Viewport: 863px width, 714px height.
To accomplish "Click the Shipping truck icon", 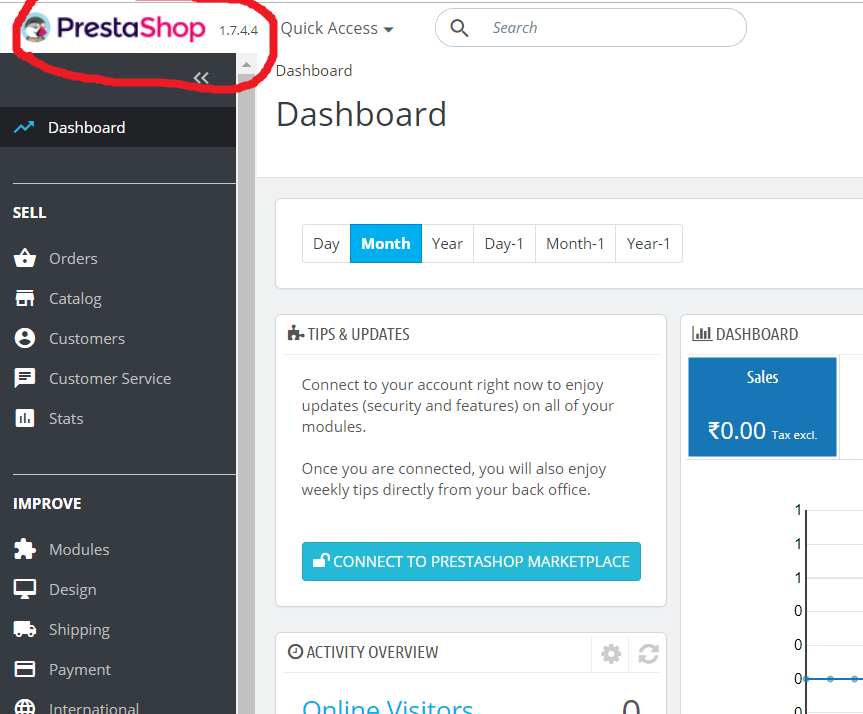I will [x=25, y=629].
